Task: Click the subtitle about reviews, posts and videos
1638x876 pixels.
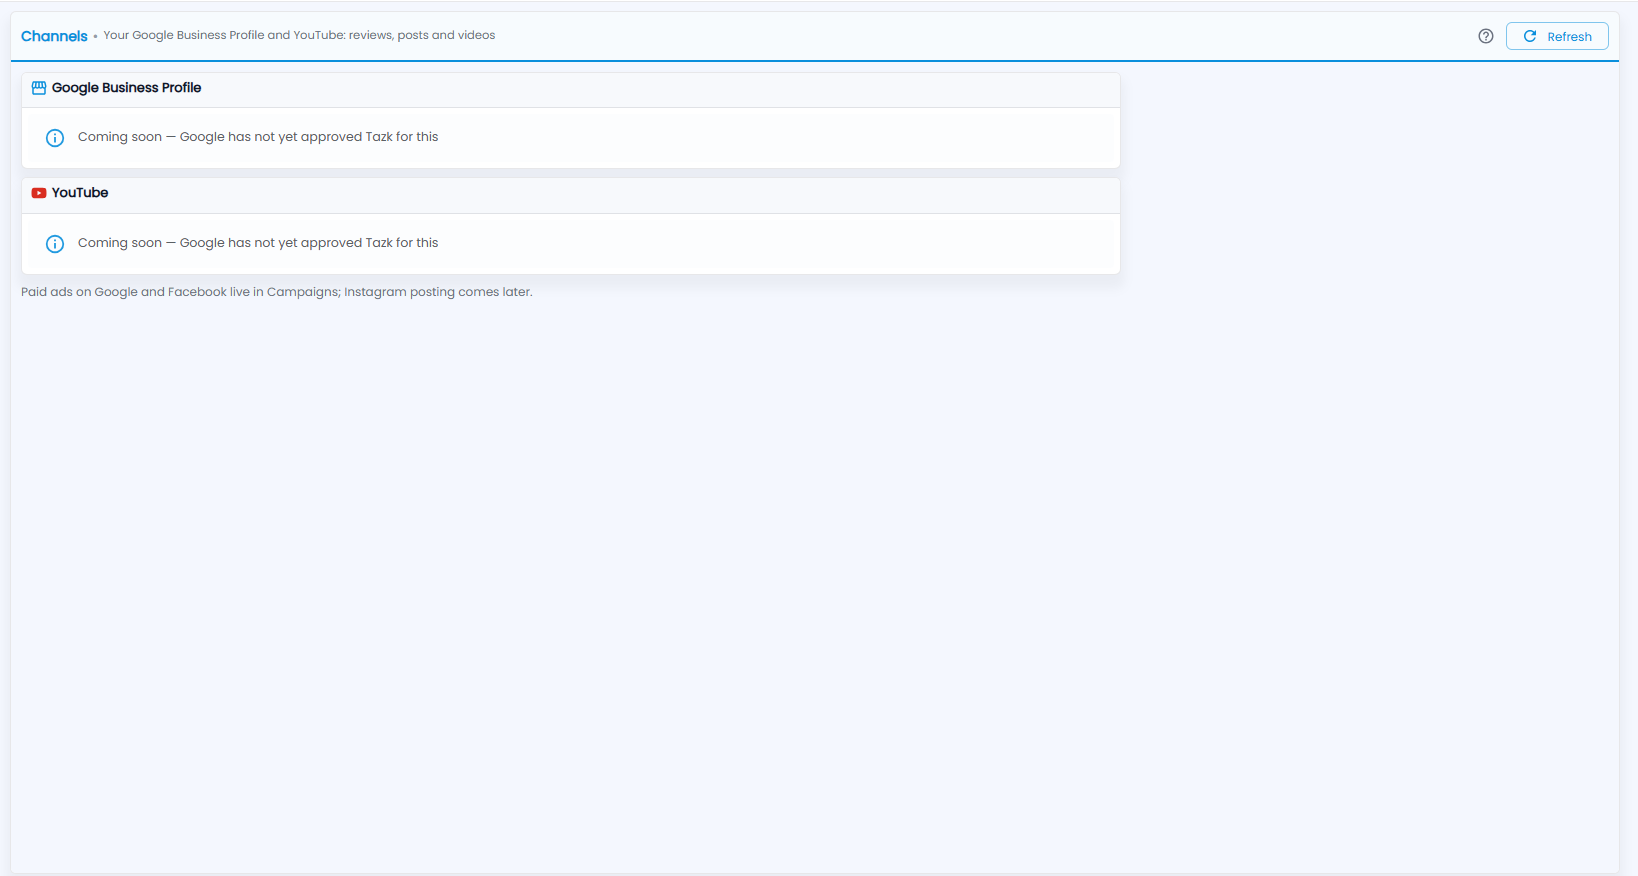Action: click(x=299, y=35)
